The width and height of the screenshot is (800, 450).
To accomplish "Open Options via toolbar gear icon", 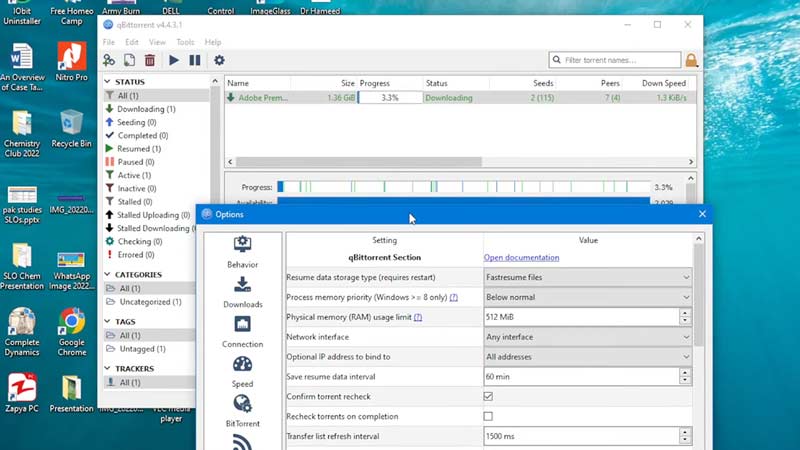I will click(219, 60).
